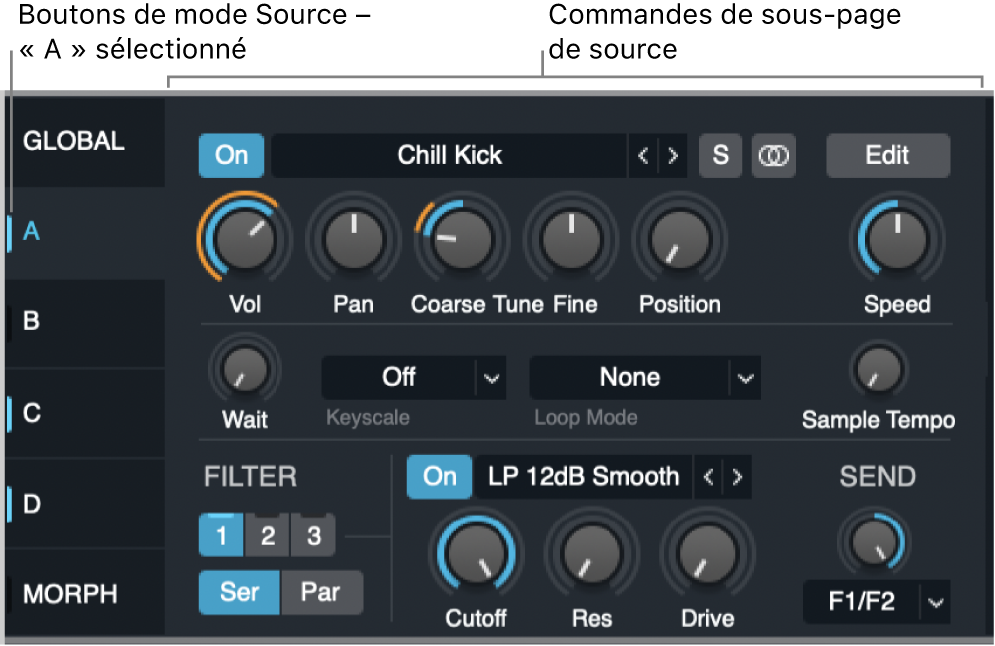Select source D tab
The image size is (995, 646).
click(x=86, y=504)
